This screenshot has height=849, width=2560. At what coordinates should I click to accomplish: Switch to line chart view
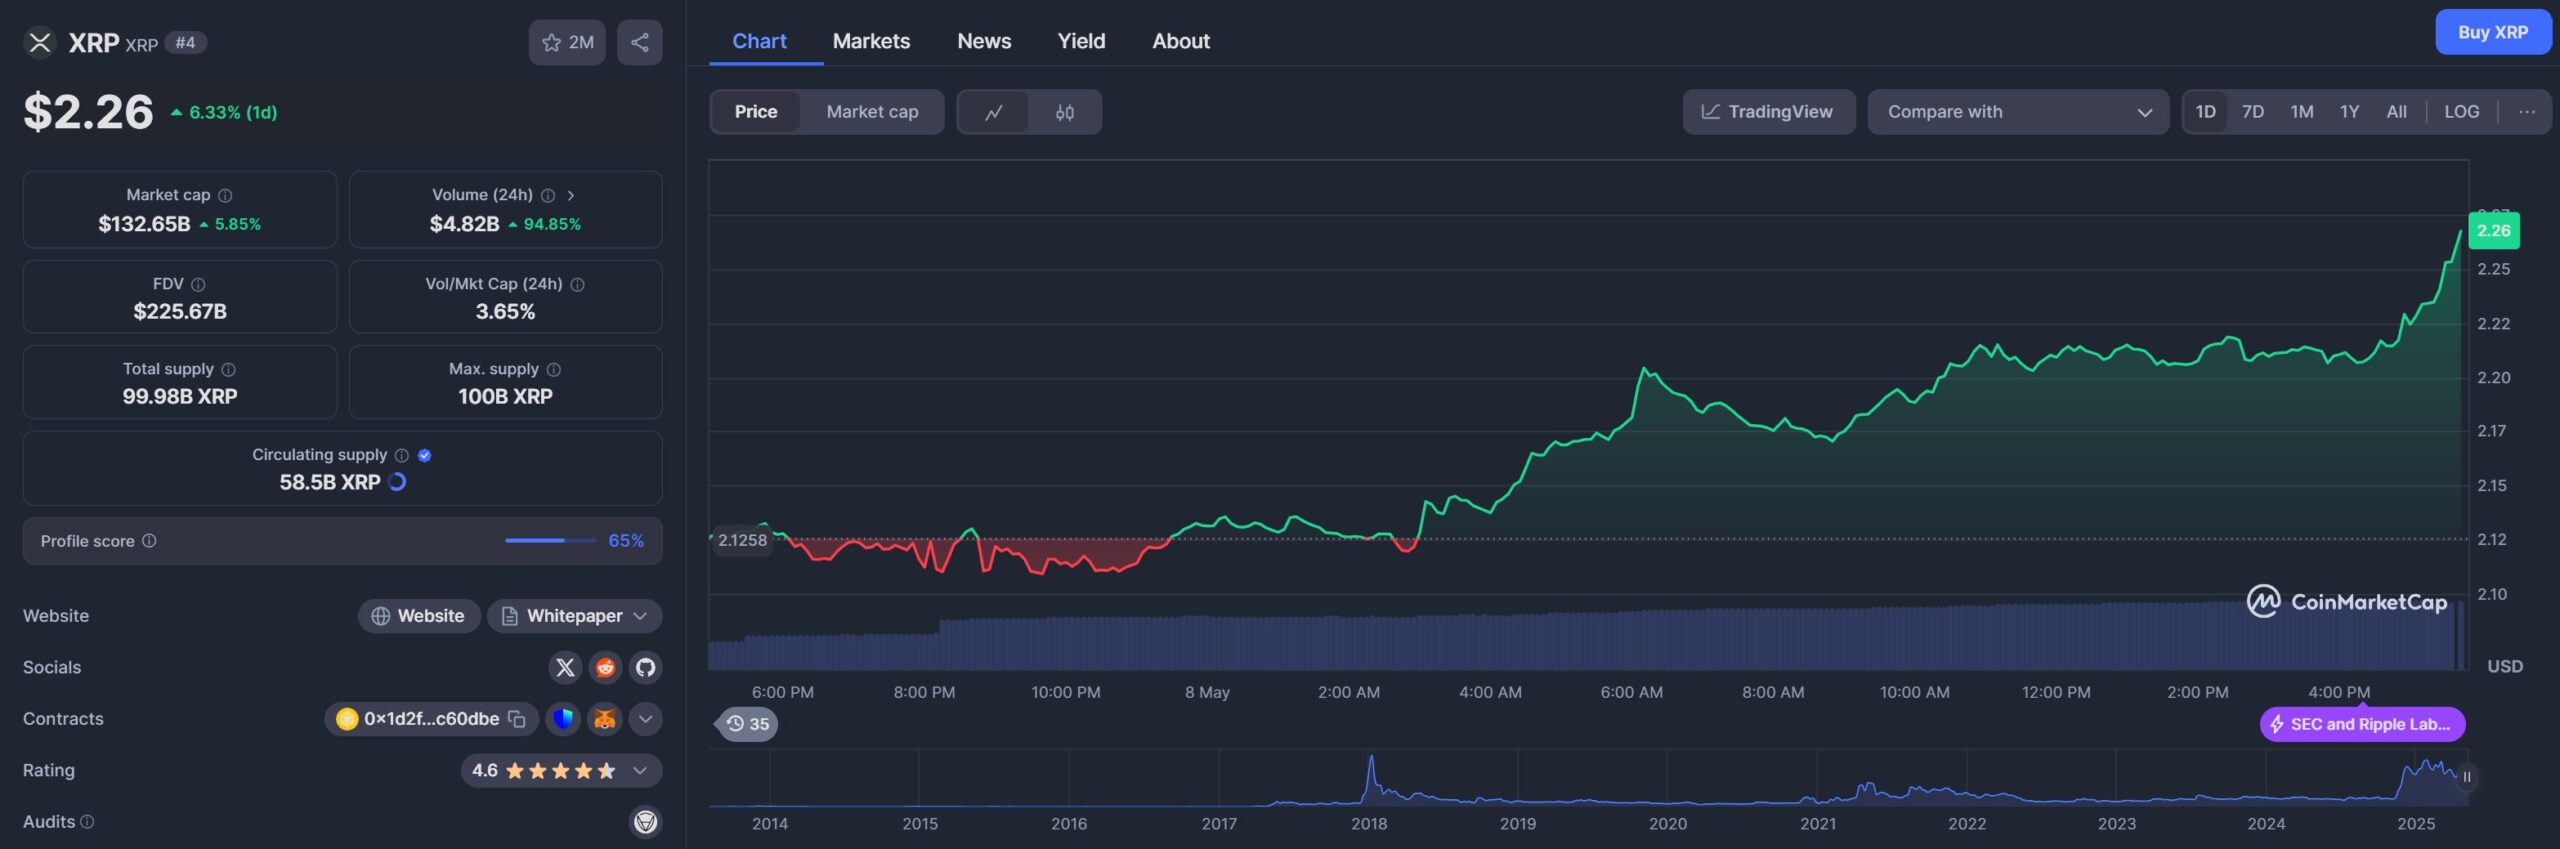pyautogui.click(x=994, y=112)
